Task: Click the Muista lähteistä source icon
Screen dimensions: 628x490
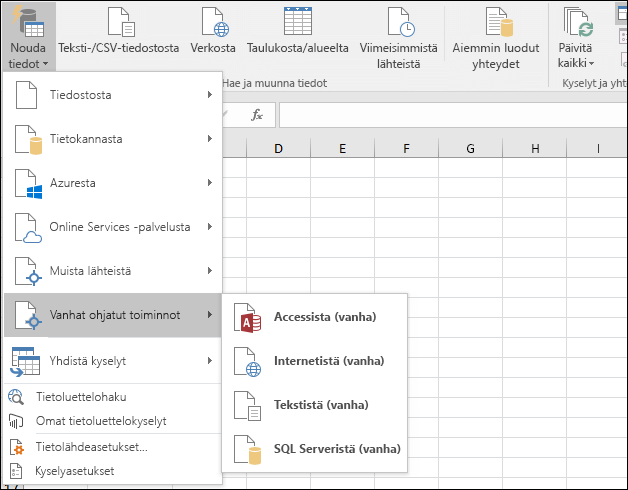Action: [x=28, y=272]
